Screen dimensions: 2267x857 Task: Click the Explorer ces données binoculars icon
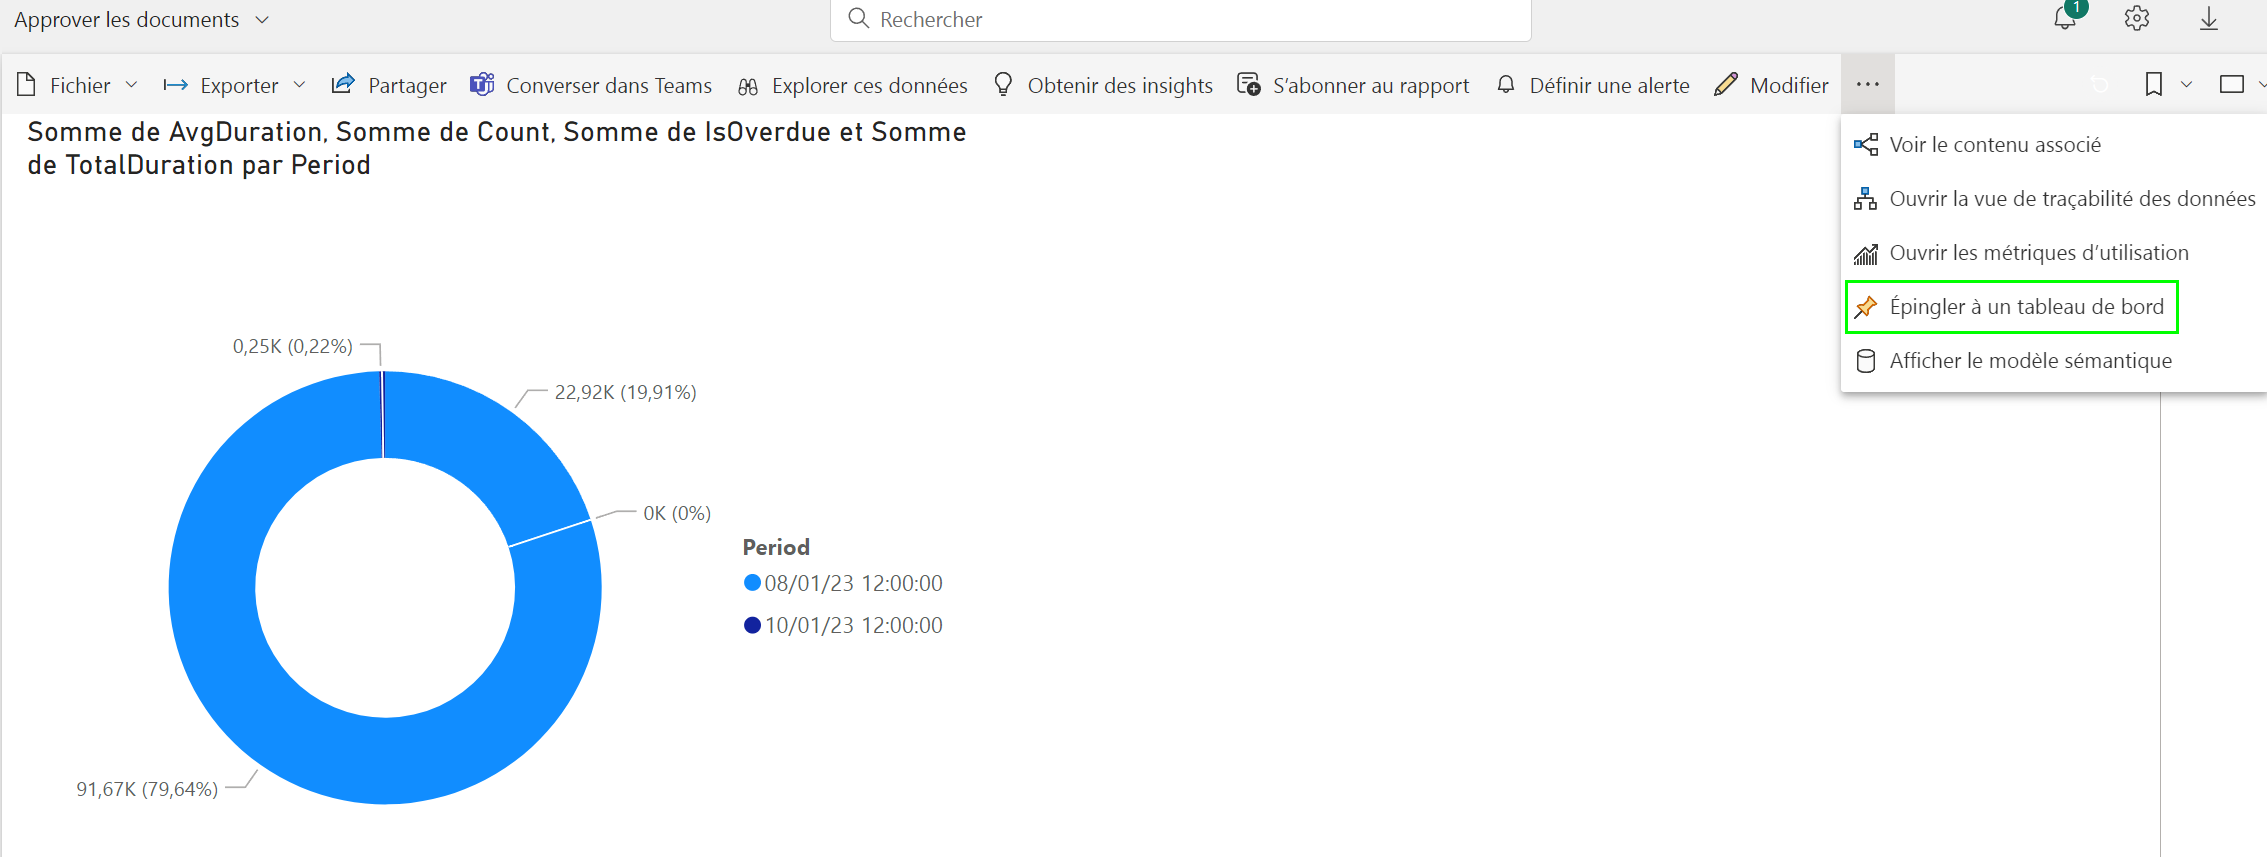point(747,85)
